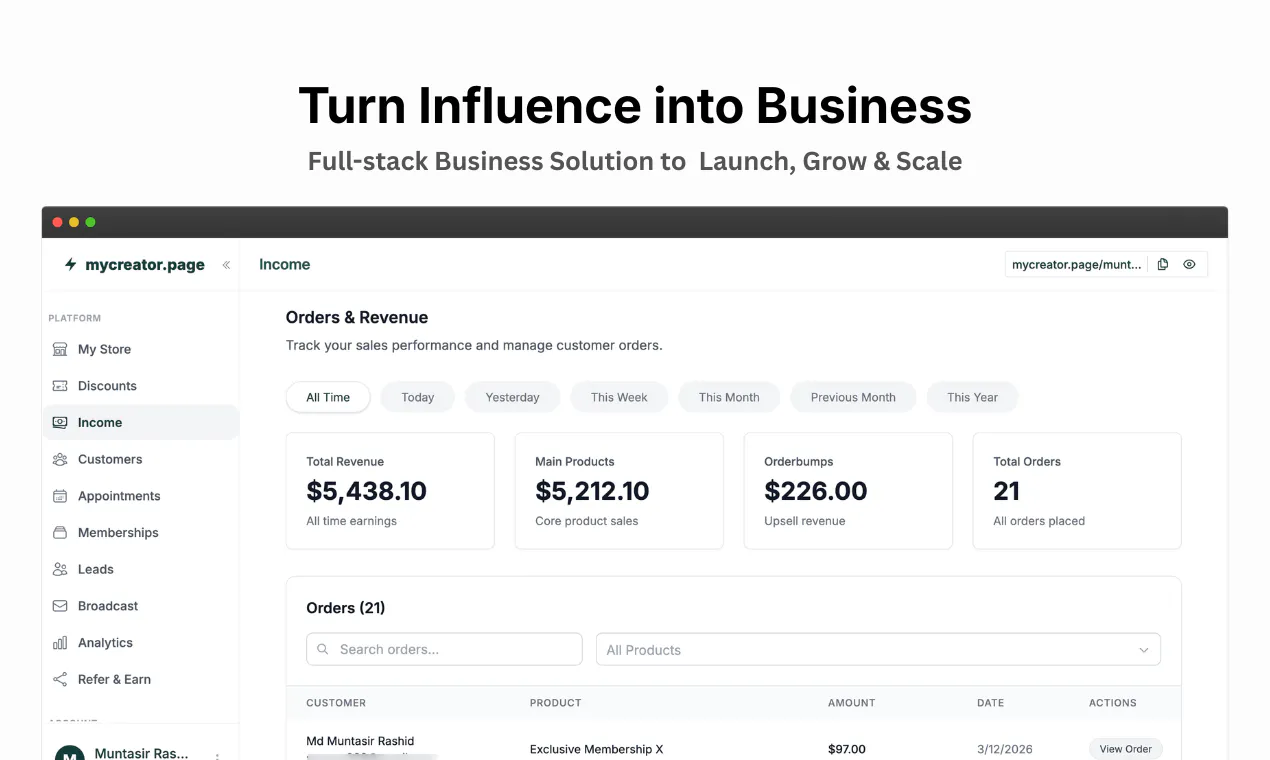Click the Refer & Earn share icon
This screenshot has height=760, width=1270.
tap(60, 680)
